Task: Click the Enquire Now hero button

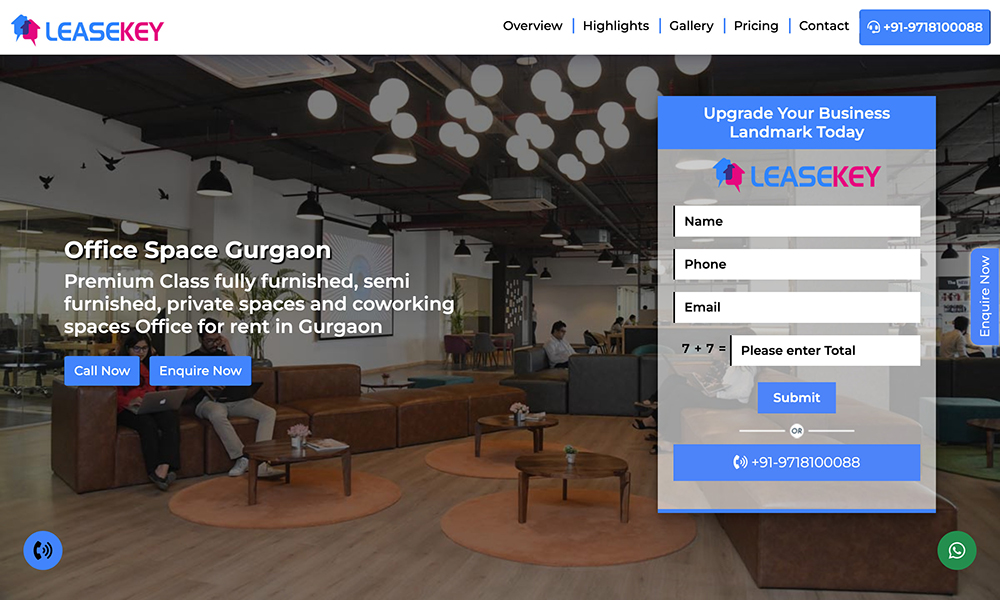Action: tap(200, 370)
